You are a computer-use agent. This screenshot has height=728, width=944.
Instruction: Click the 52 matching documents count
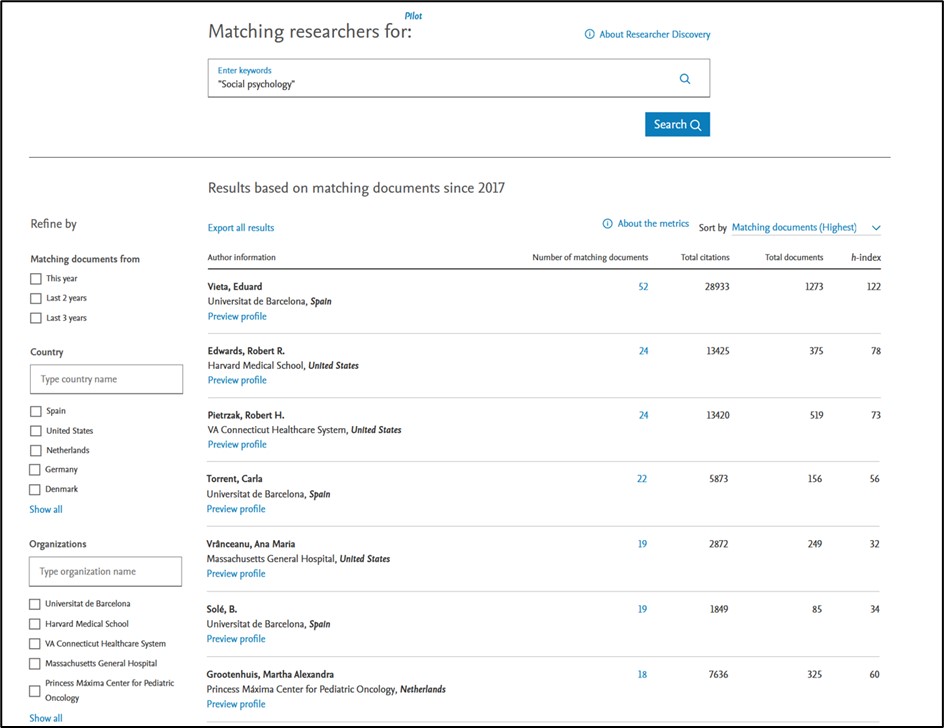(643, 287)
